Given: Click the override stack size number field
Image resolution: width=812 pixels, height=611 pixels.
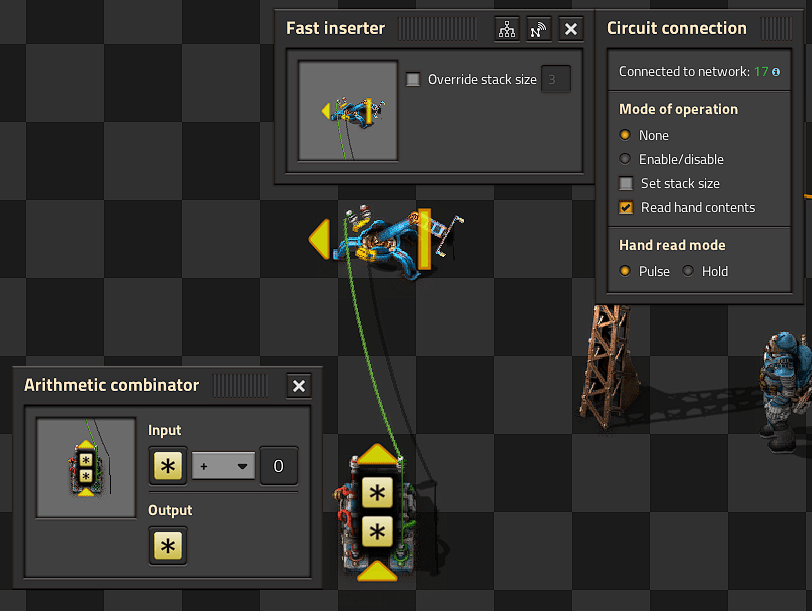Looking at the screenshot, I should [556, 79].
